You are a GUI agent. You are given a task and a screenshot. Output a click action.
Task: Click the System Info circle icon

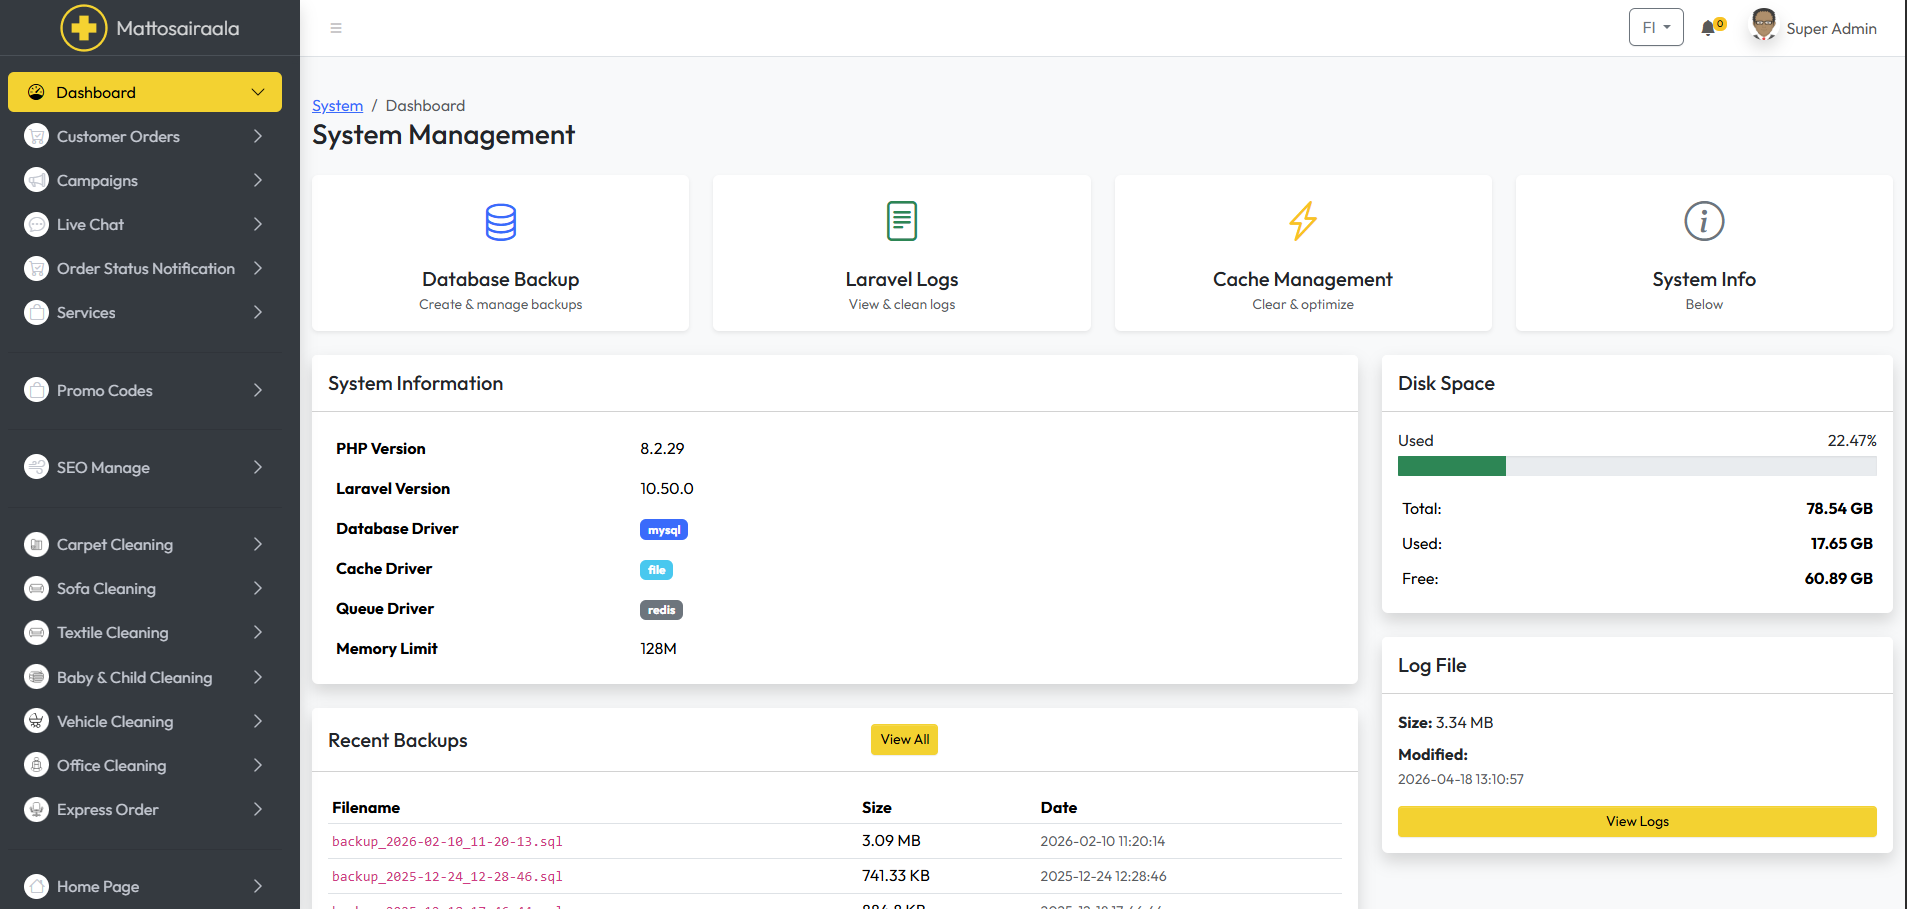[1703, 221]
